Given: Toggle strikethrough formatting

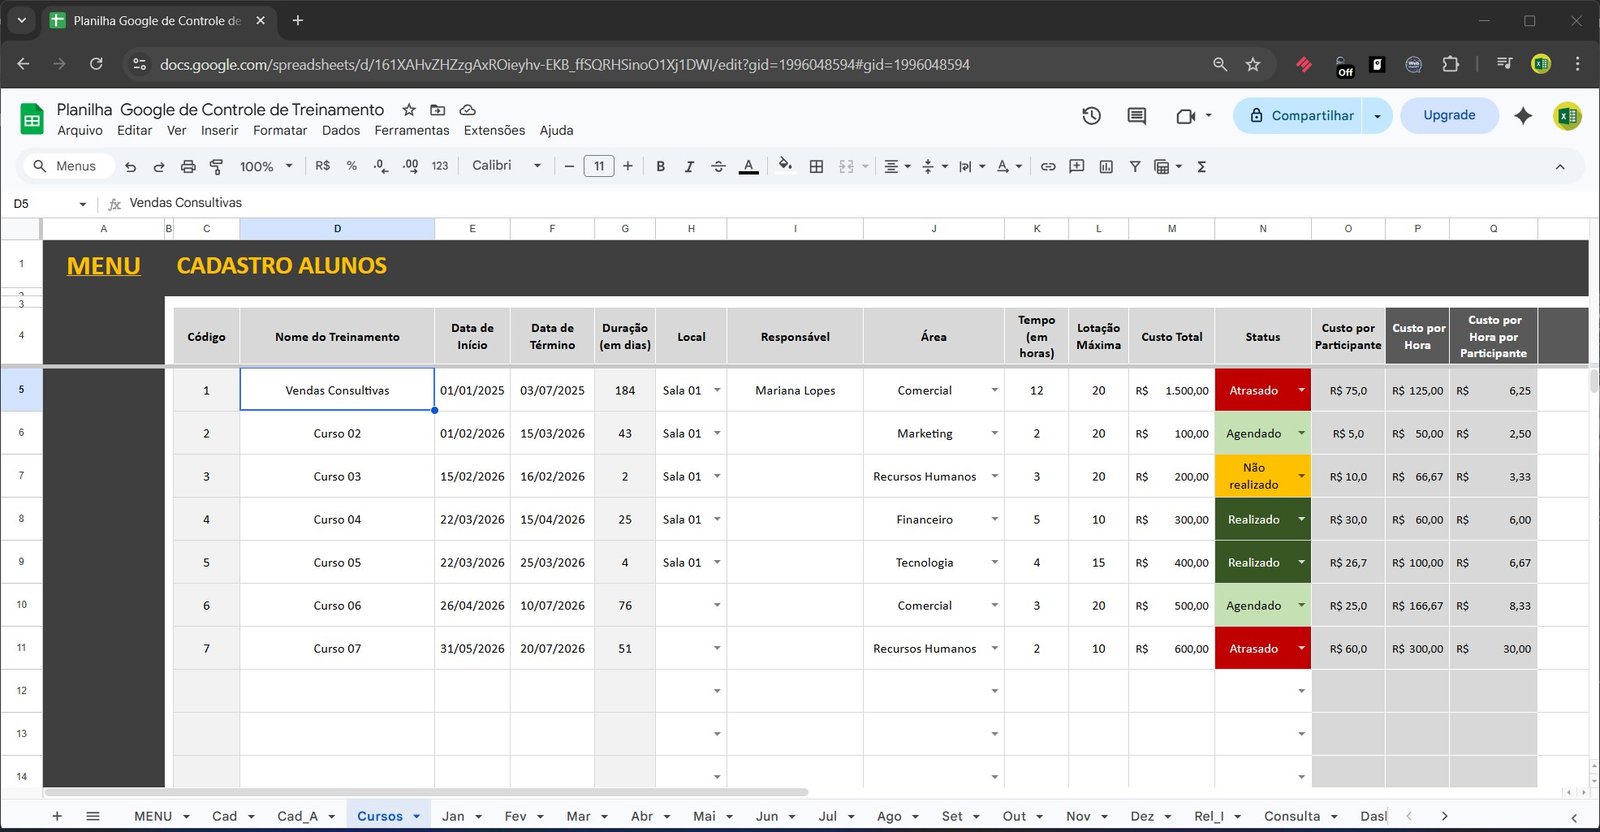Looking at the screenshot, I should [x=718, y=167].
